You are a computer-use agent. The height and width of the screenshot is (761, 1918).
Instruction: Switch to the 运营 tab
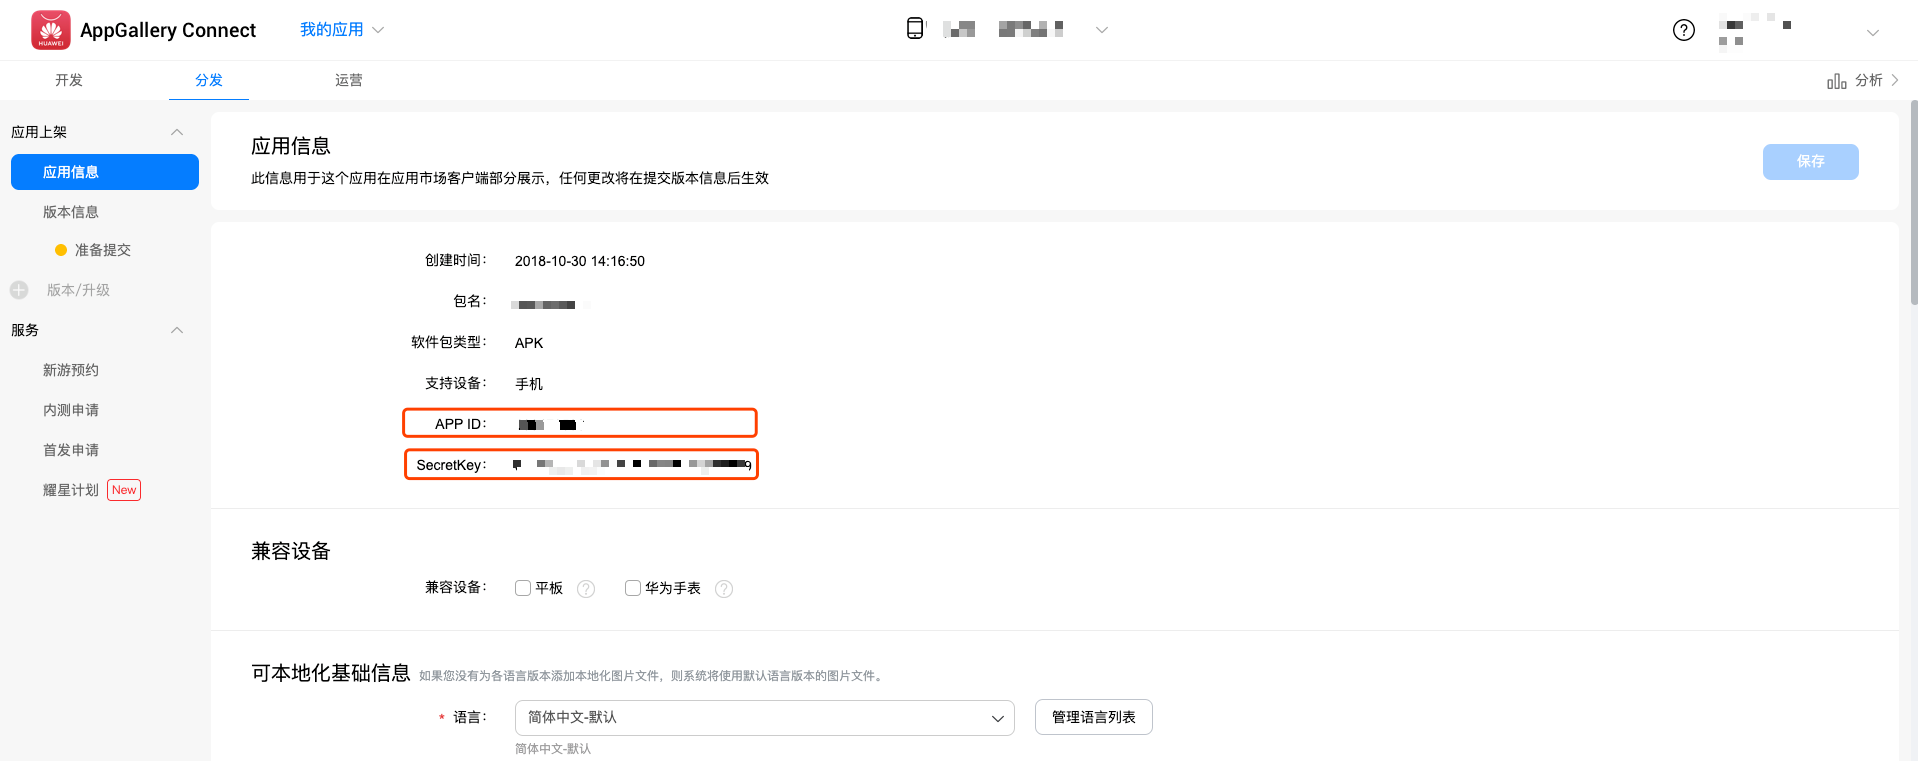(349, 80)
